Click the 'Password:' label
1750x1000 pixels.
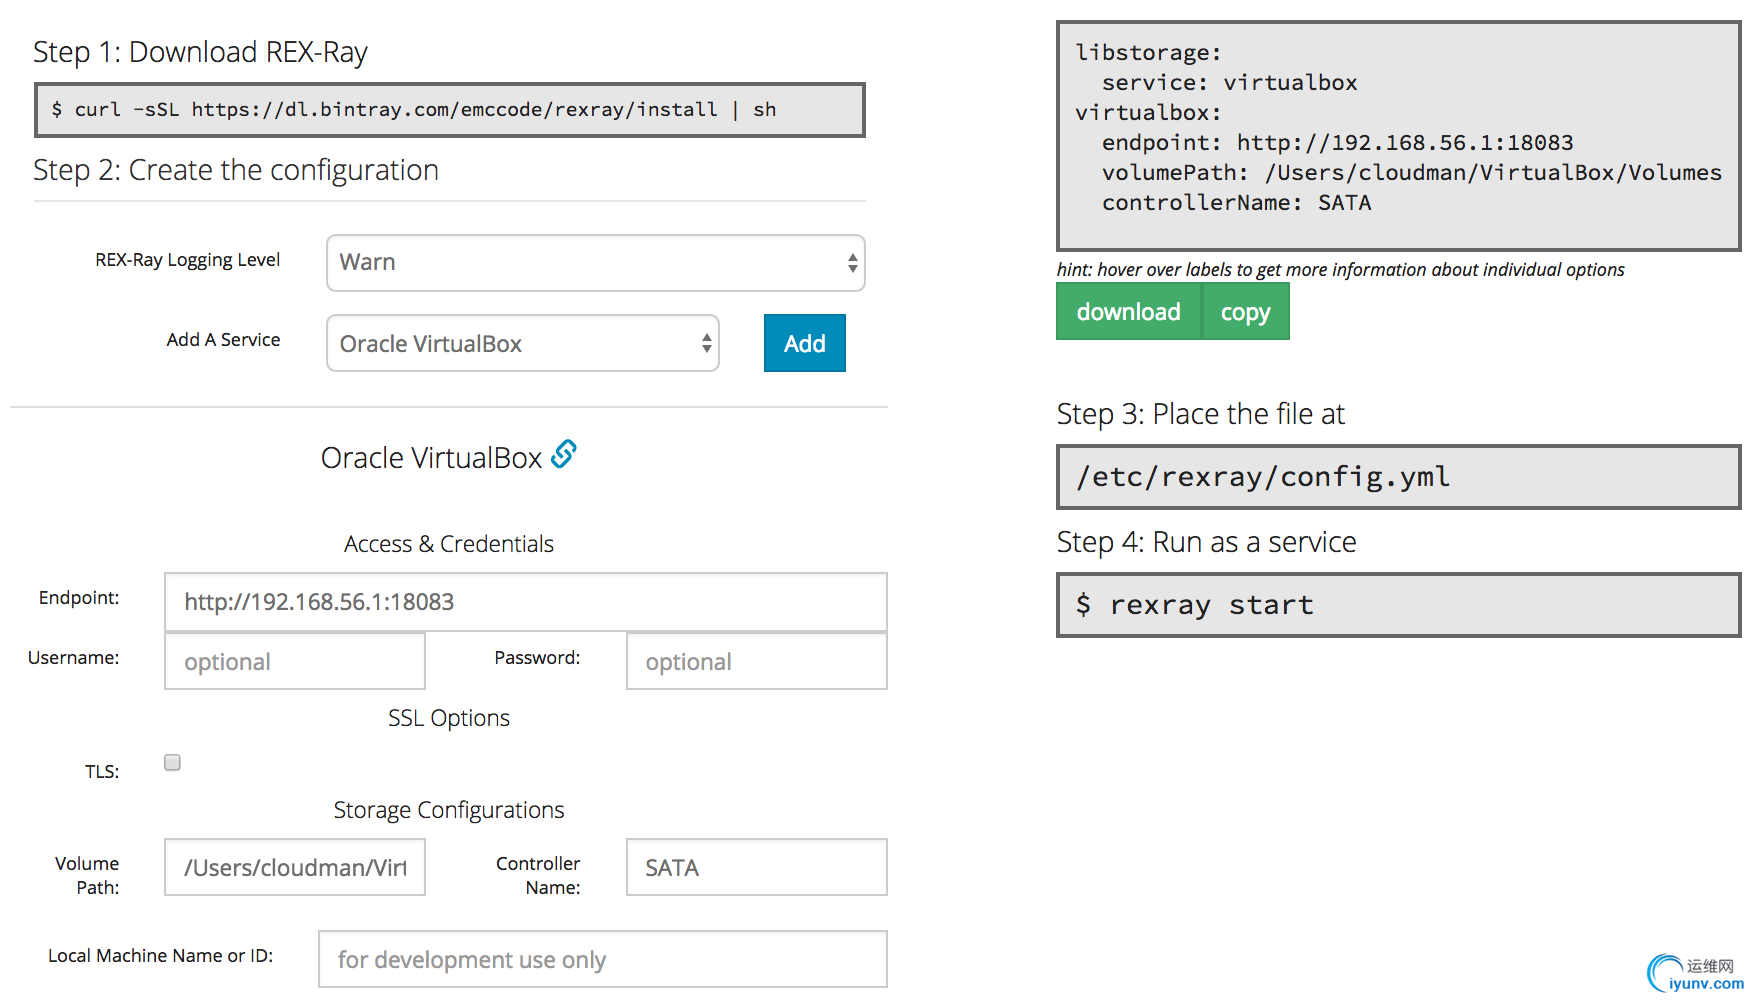[537, 658]
